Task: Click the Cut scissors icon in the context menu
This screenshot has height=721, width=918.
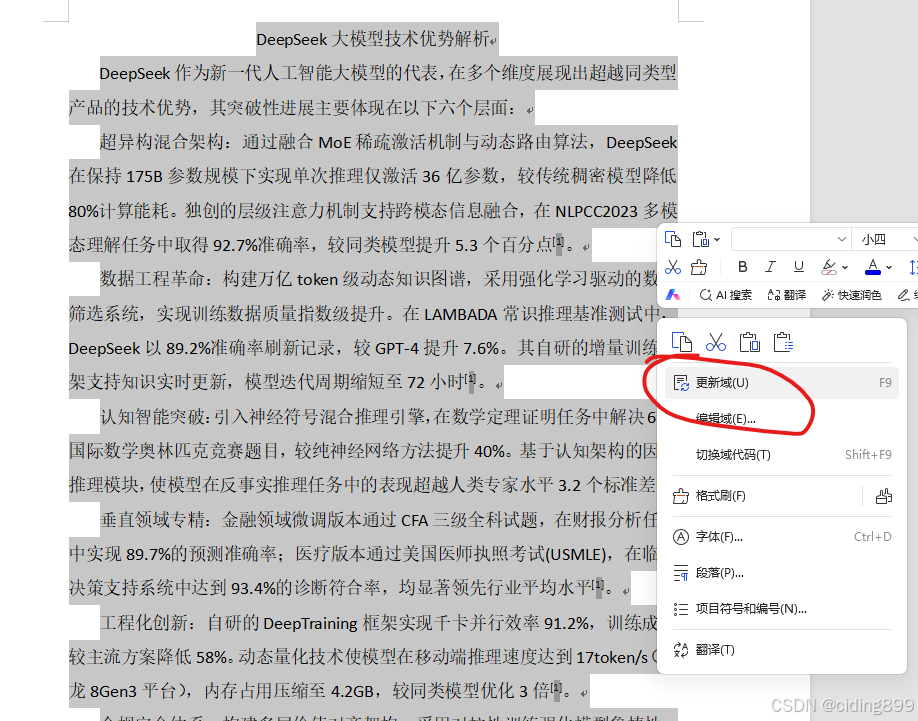Action: click(x=715, y=342)
